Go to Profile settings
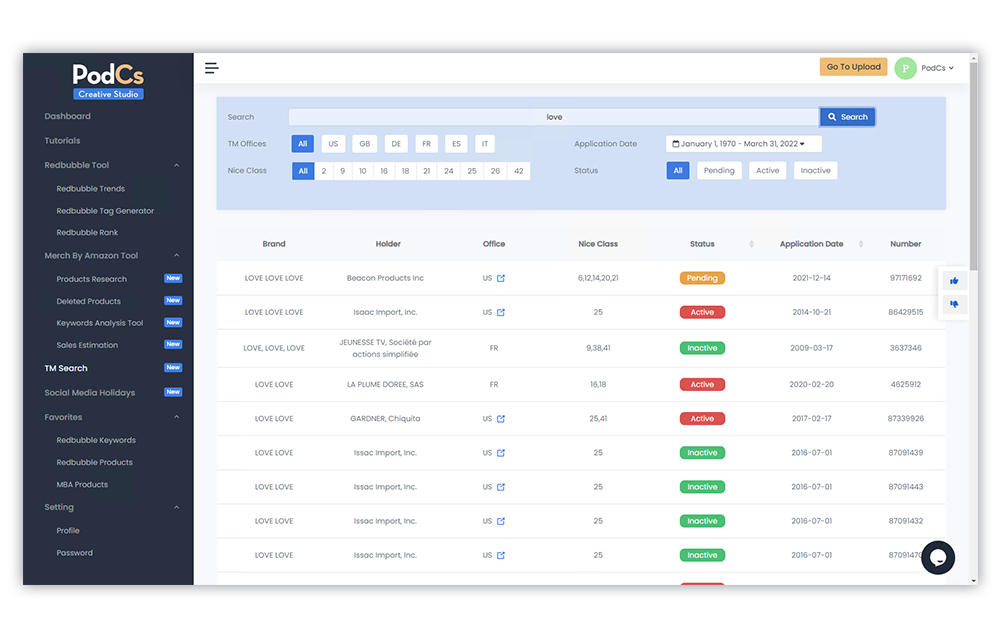The height and width of the screenshot is (638, 1000). click(68, 531)
